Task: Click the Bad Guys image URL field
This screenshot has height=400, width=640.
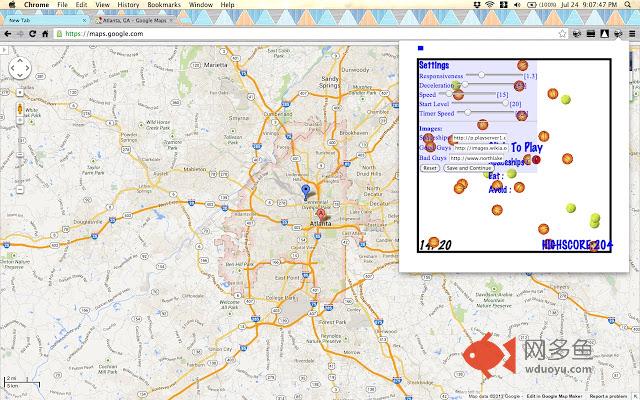Action: (477, 158)
